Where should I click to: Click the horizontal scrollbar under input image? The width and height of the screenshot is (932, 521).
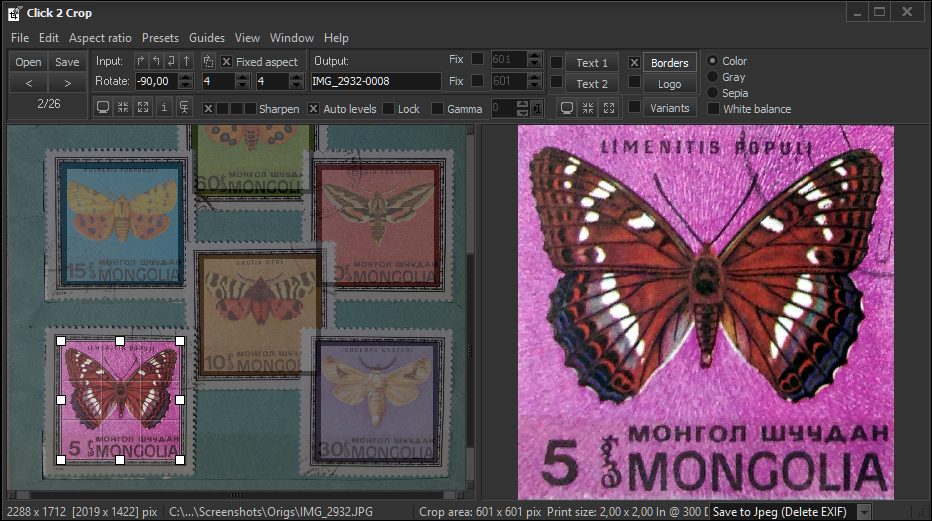tap(237, 494)
